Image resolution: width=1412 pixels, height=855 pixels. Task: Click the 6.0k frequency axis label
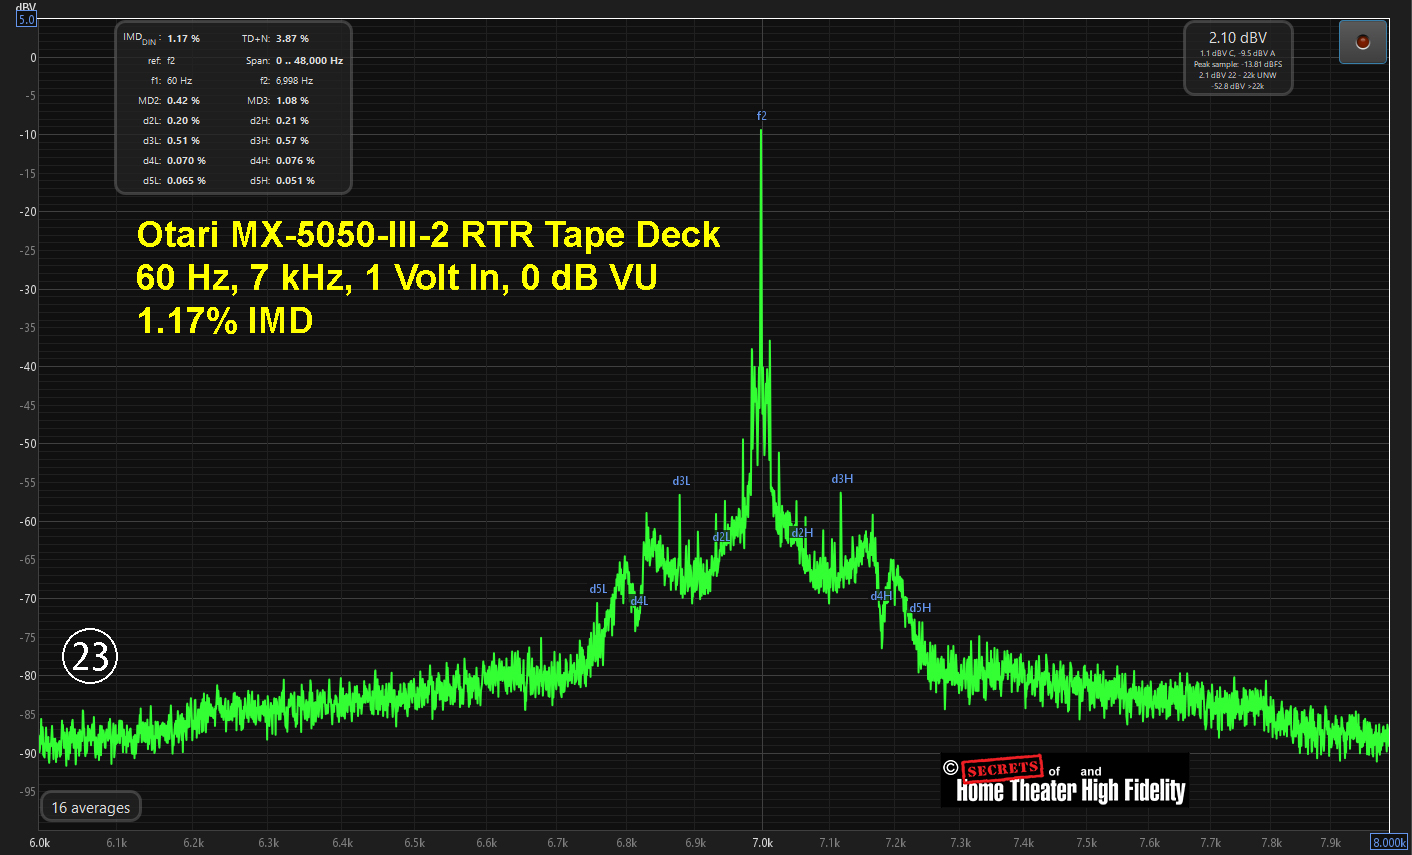click(40, 842)
